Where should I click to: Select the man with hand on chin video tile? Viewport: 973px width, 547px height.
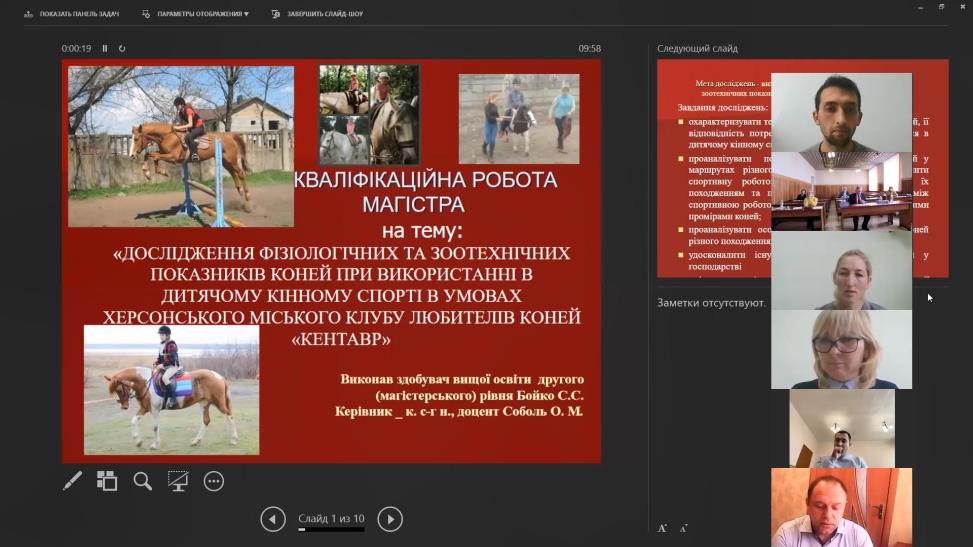coord(842,428)
